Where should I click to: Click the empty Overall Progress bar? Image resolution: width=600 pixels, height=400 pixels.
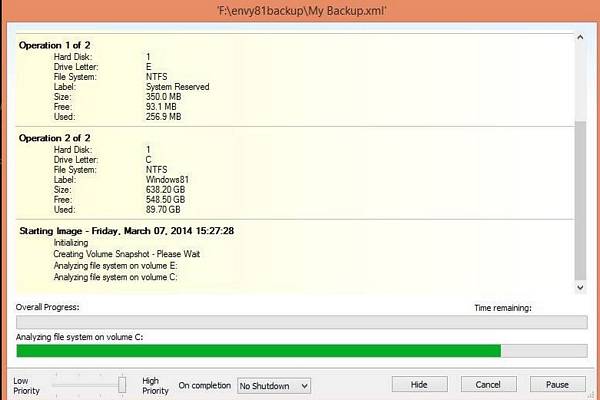[x=300, y=321]
